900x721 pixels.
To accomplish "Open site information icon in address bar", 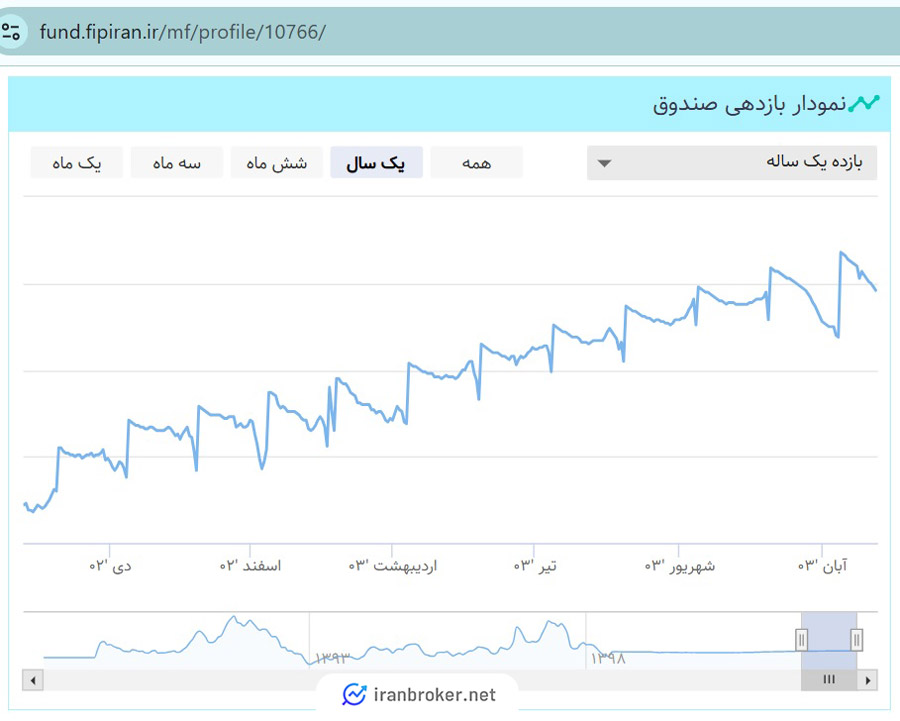I will point(10,32).
